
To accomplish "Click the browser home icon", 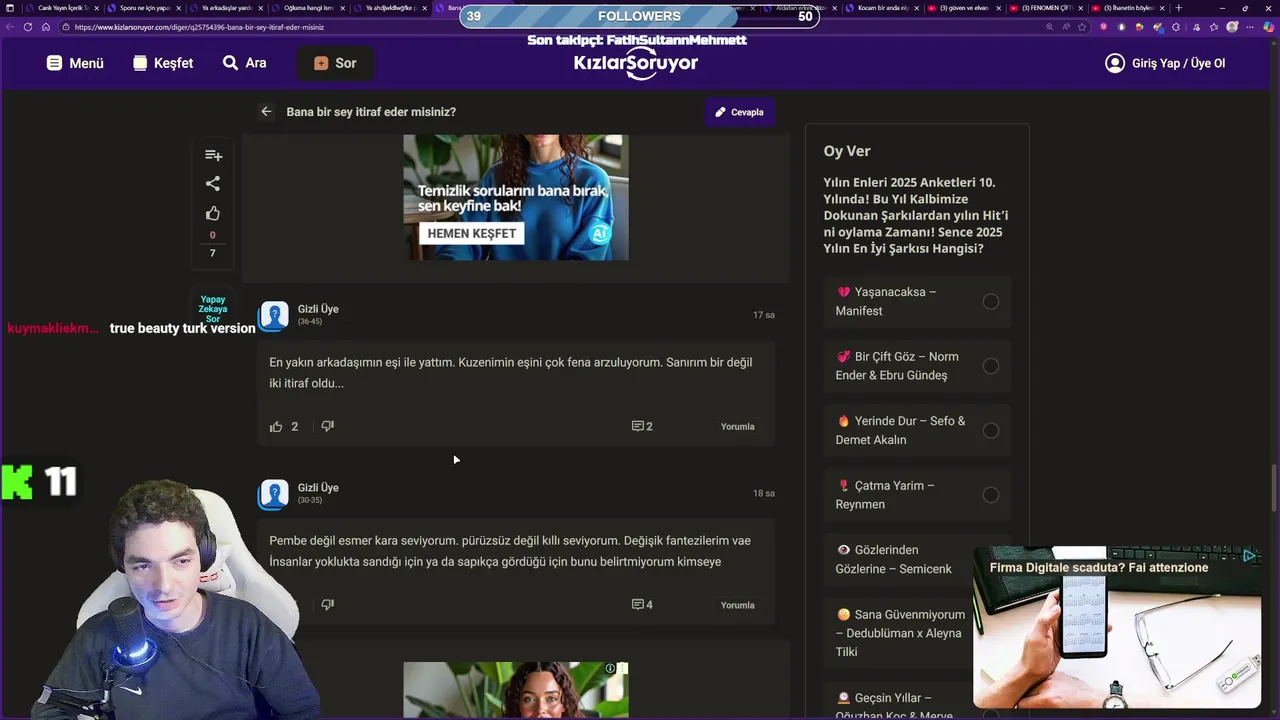I will pyautogui.click(x=46, y=27).
